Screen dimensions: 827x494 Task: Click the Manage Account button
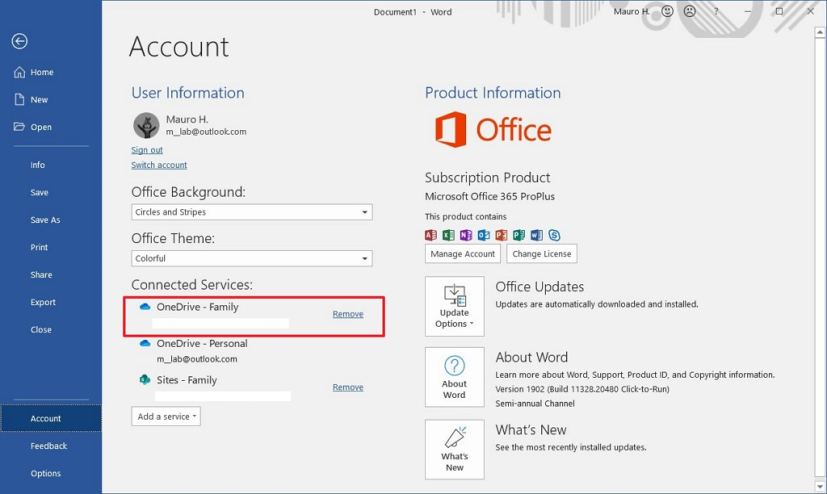tap(463, 254)
